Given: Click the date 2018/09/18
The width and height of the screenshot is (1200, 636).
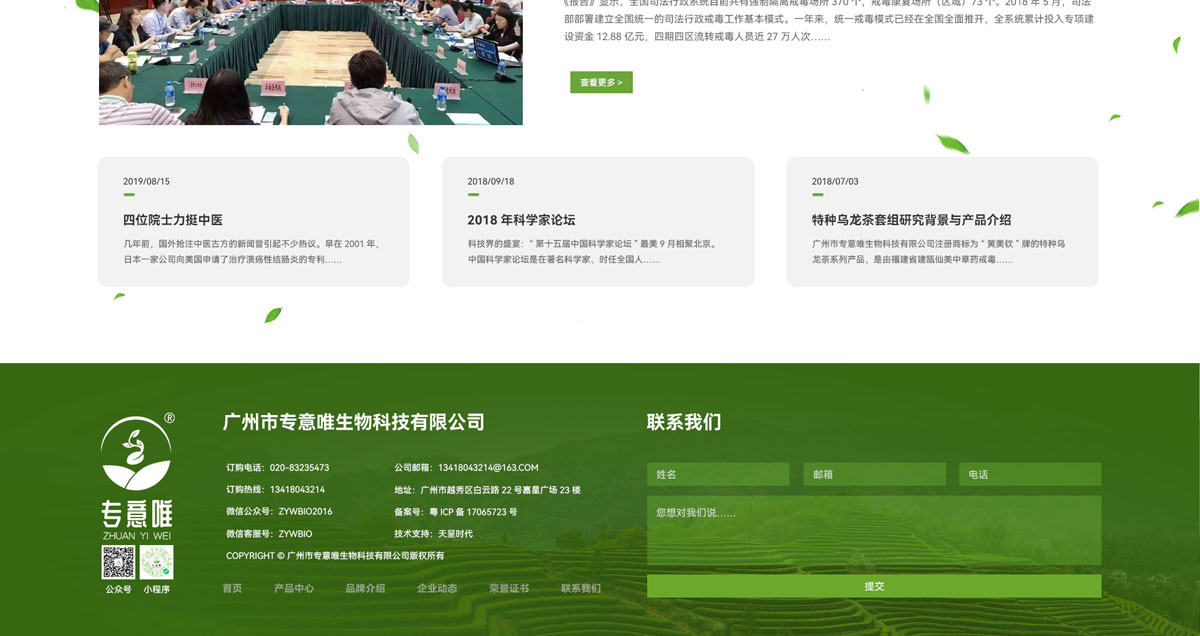Looking at the screenshot, I should pyautogui.click(x=491, y=182).
